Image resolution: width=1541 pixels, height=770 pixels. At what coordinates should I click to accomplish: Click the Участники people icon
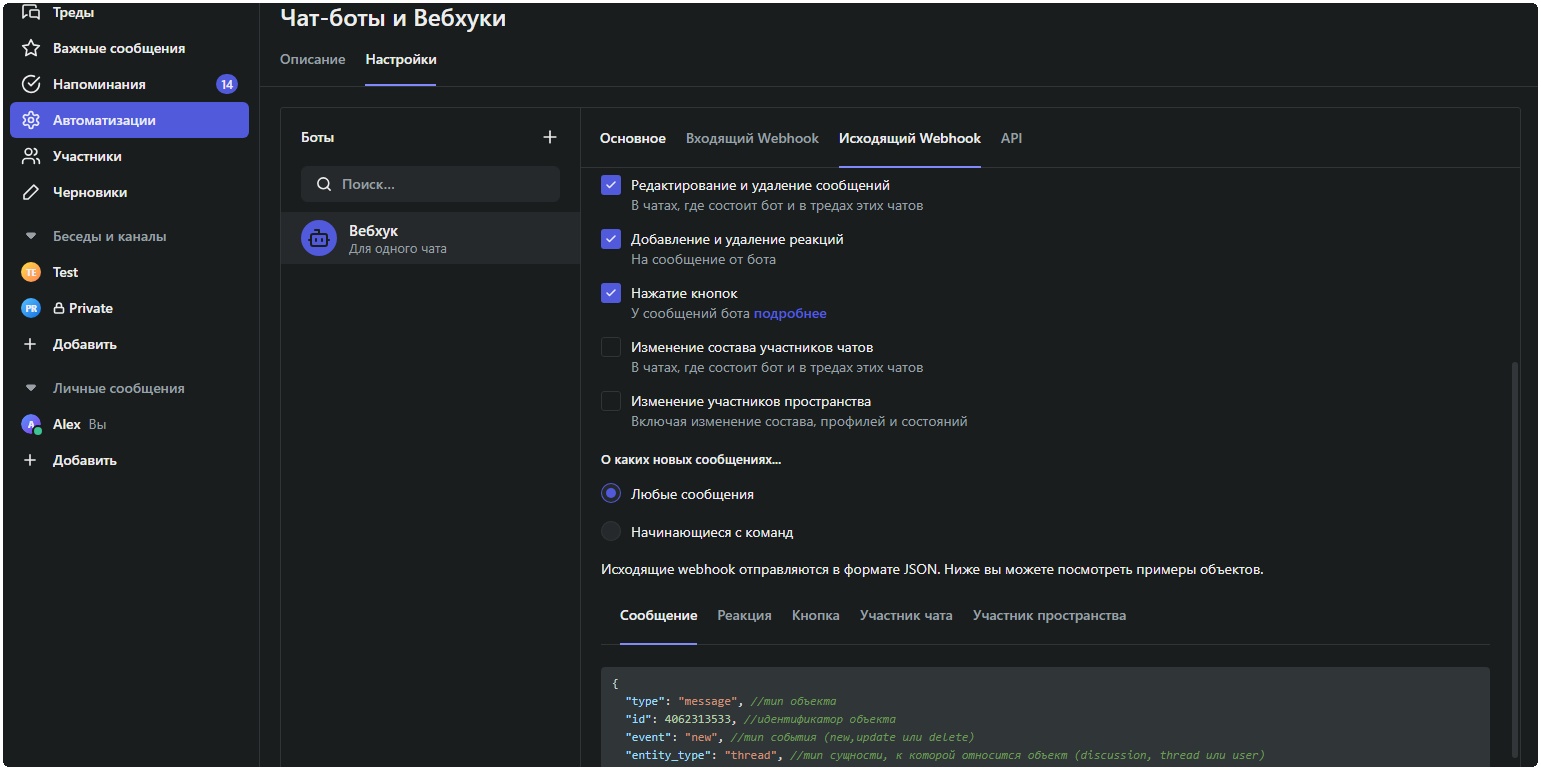[31, 156]
